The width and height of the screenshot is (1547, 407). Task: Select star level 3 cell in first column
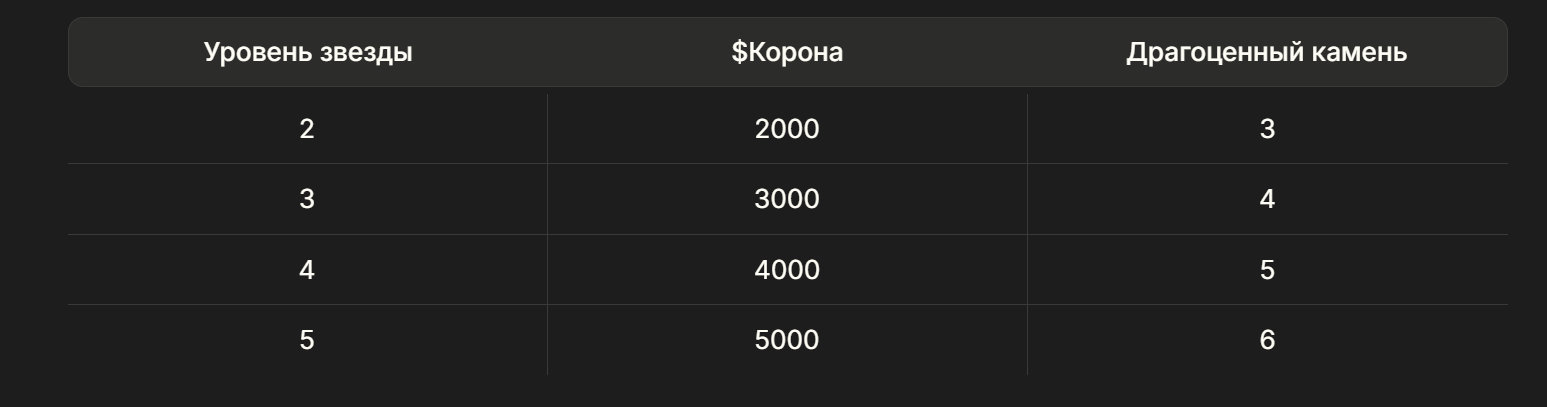point(307,199)
